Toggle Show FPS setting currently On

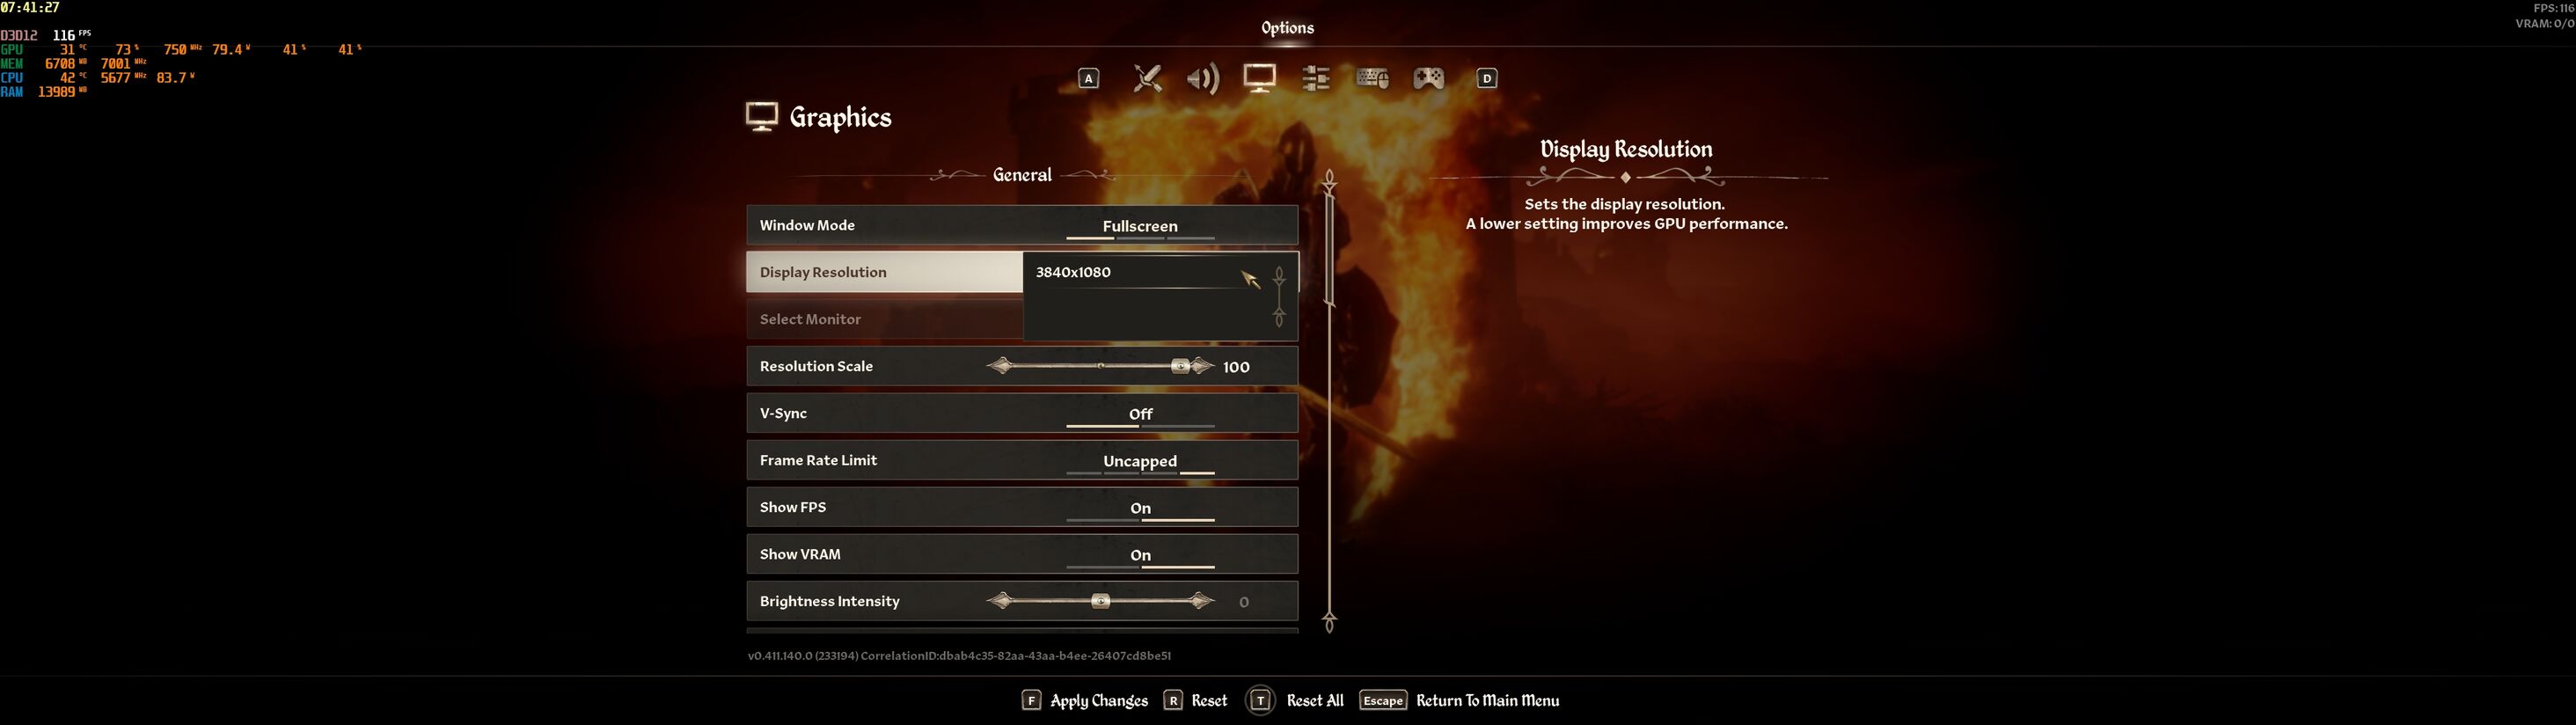point(1022,507)
